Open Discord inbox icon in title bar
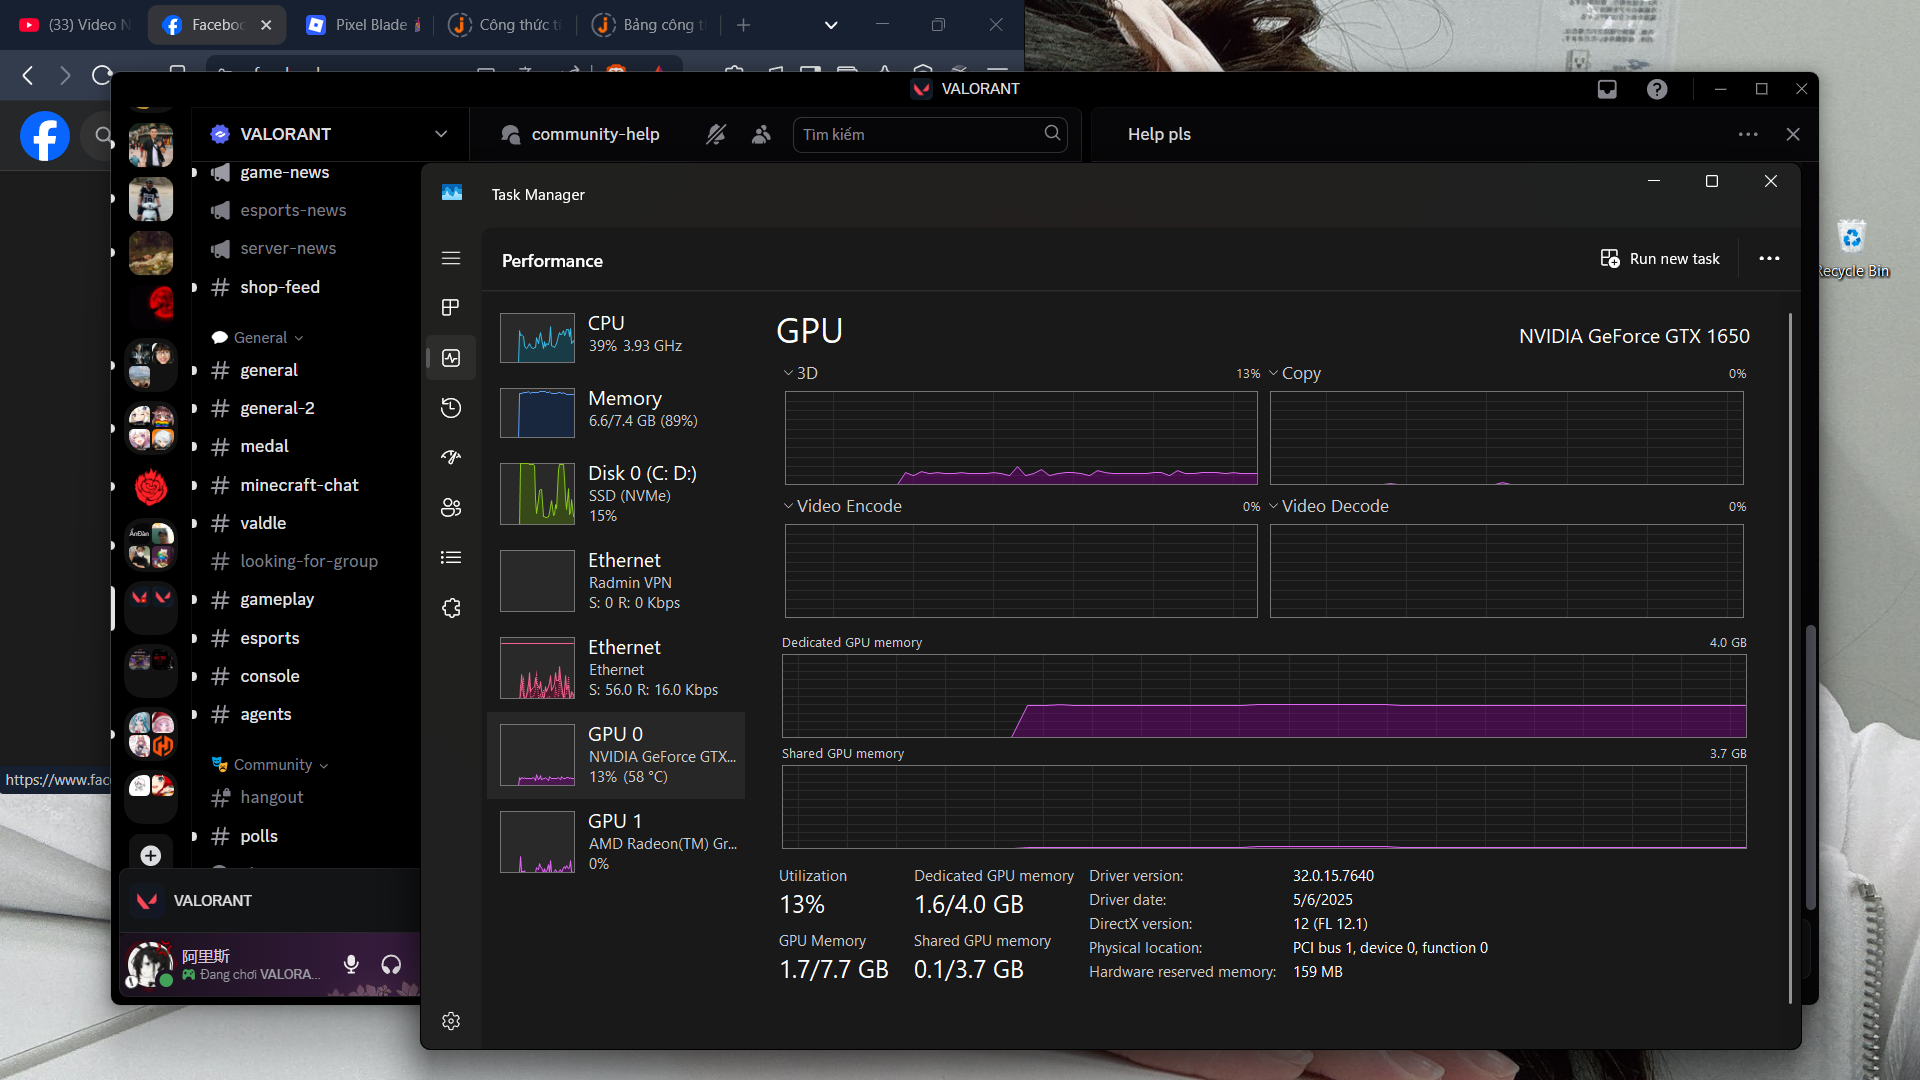Screen dimensions: 1920x1080 (x=1607, y=89)
